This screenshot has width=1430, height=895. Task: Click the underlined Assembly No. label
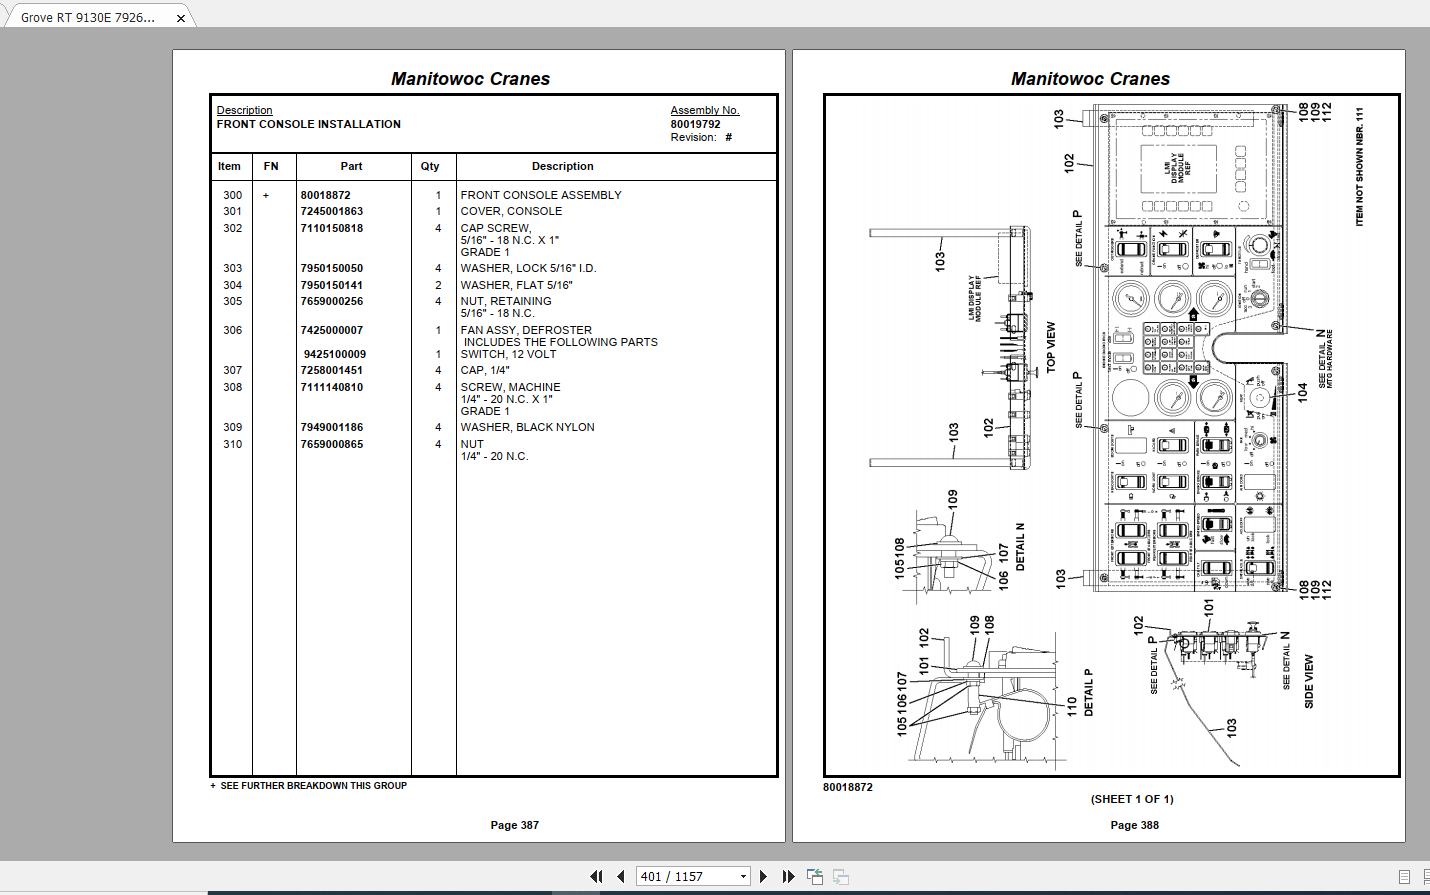coord(705,110)
